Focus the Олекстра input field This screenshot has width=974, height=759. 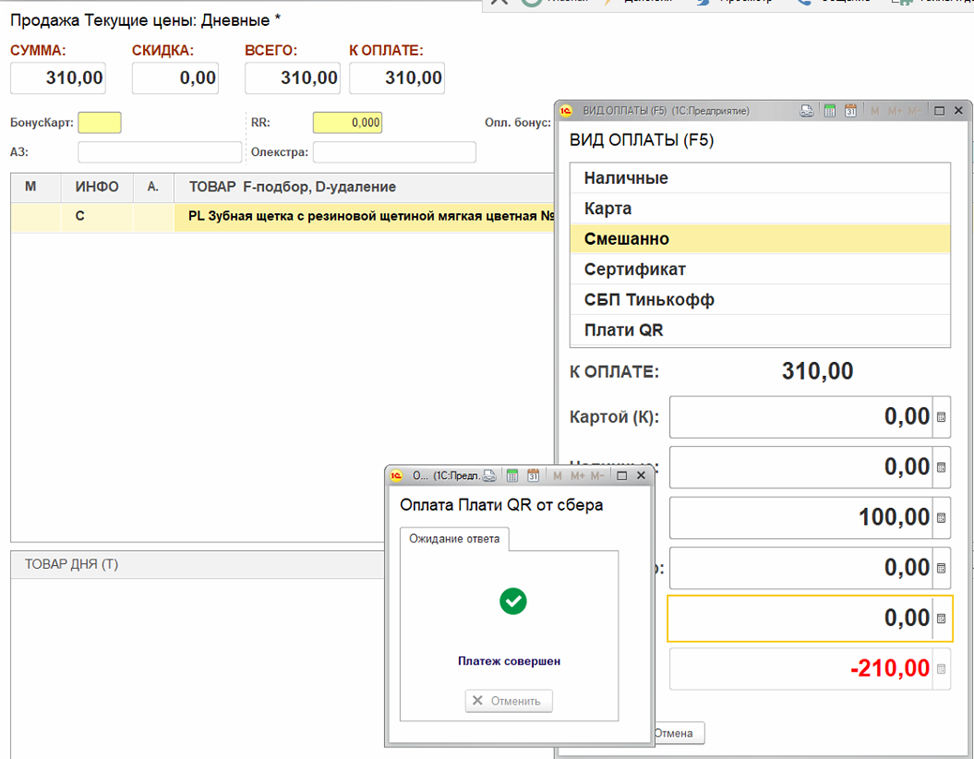[394, 152]
